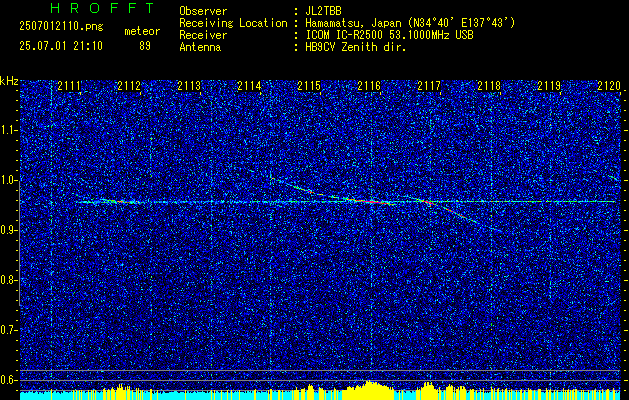This screenshot has width=629, height=400.
Task: Click the Receiver label
Action: [203, 35]
